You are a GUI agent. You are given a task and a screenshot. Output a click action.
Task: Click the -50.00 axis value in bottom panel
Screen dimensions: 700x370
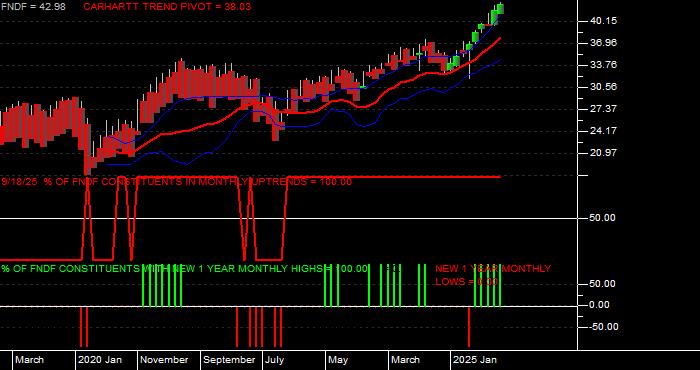pyautogui.click(x=603, y=327)
